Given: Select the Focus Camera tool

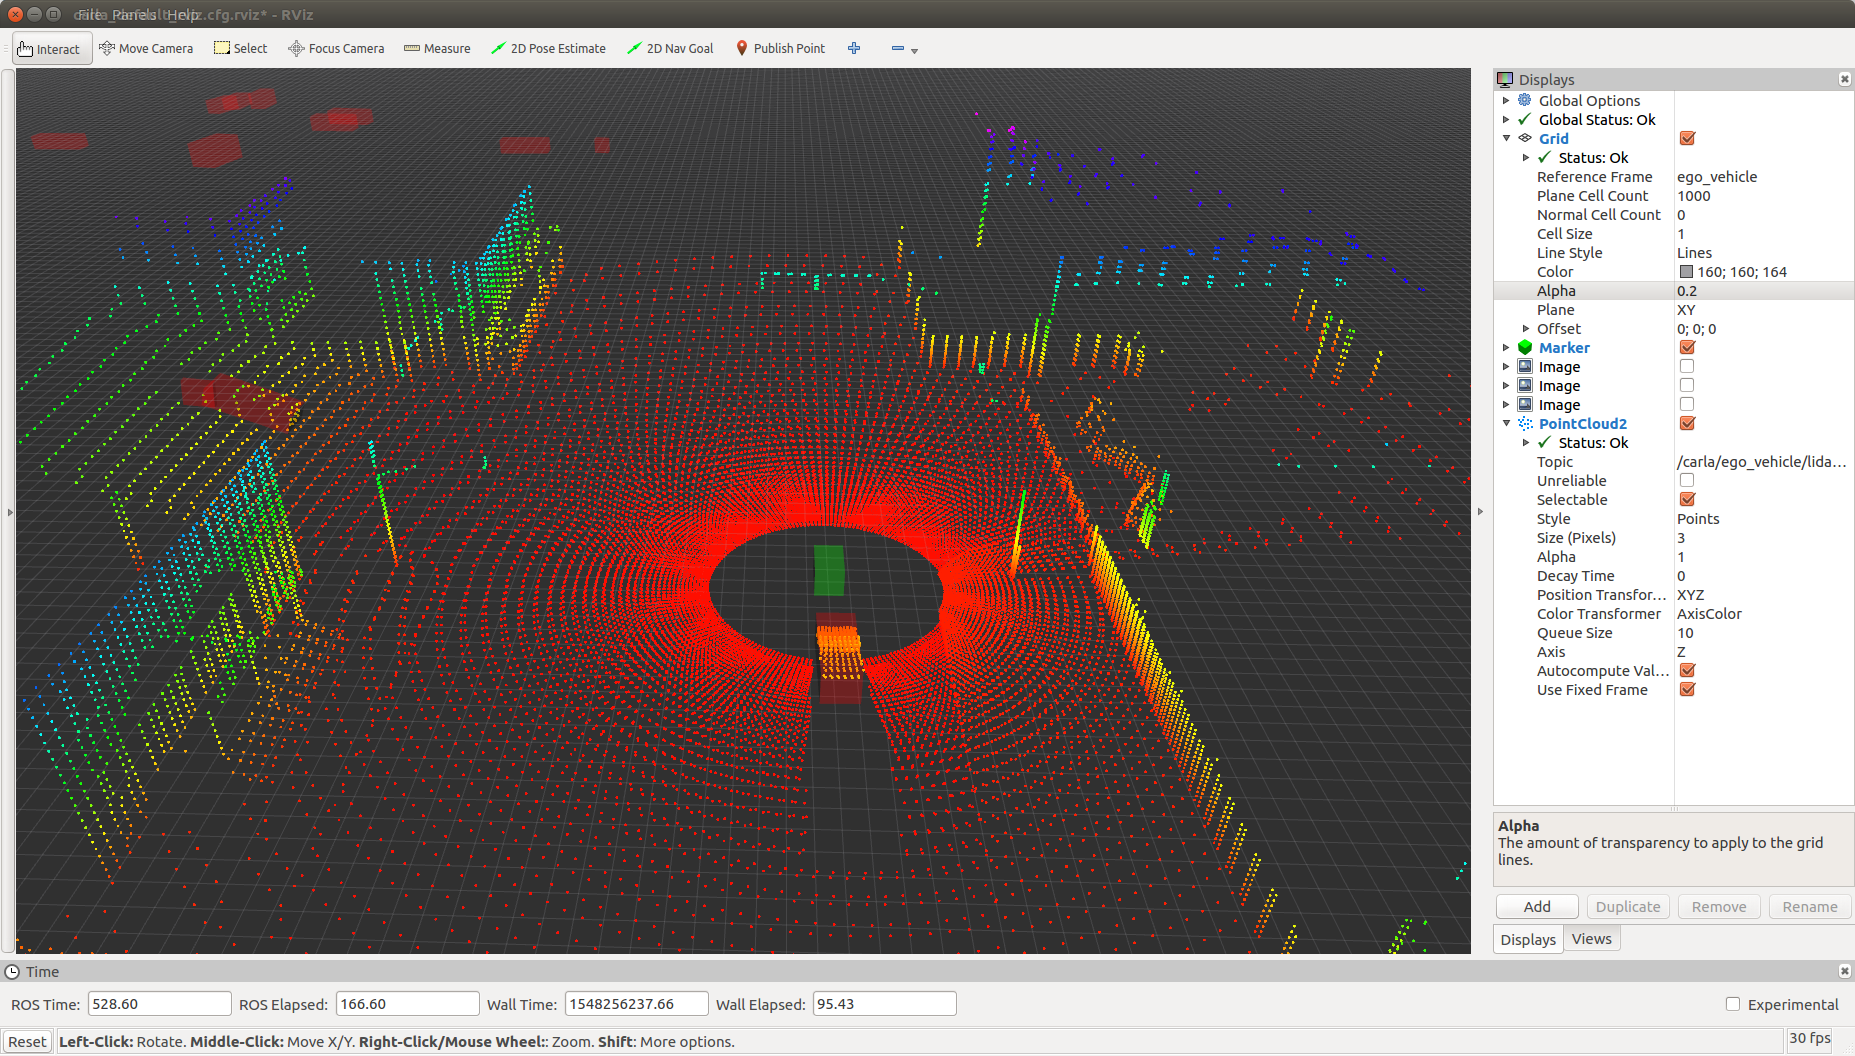Looking at the screenshot, I should click(335, 48).
